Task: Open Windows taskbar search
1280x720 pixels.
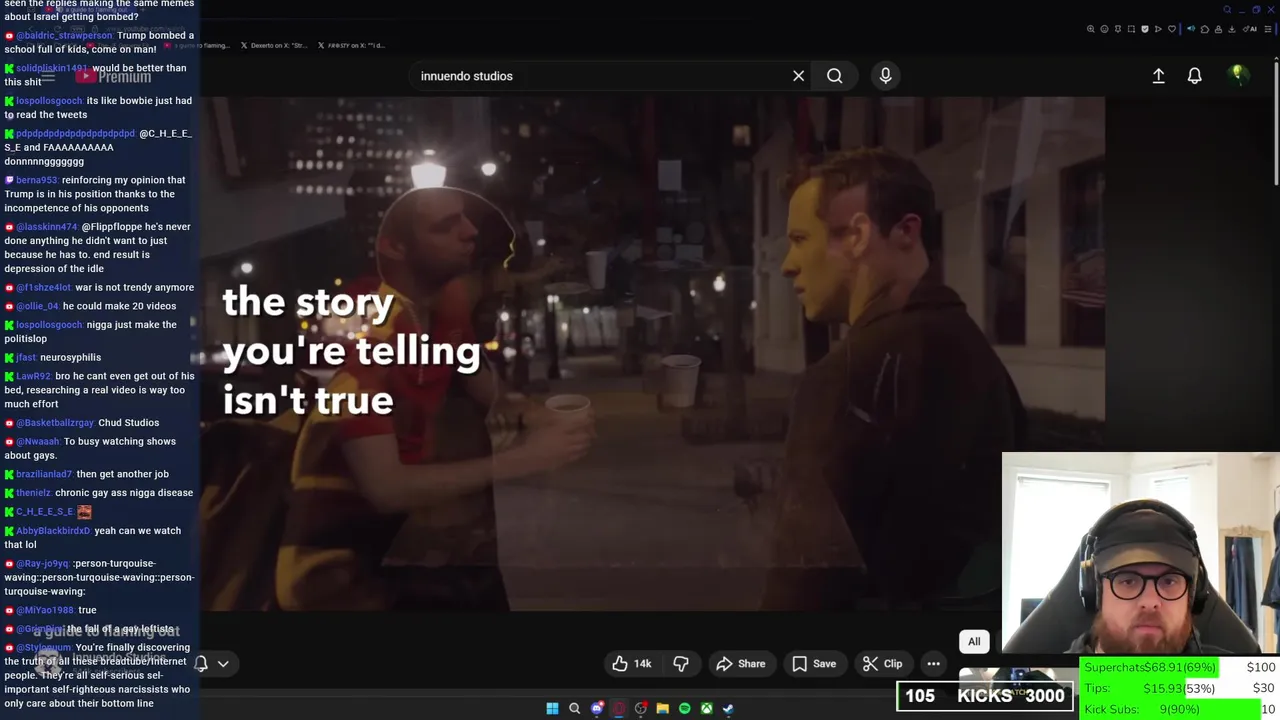Action: [574, 708]
